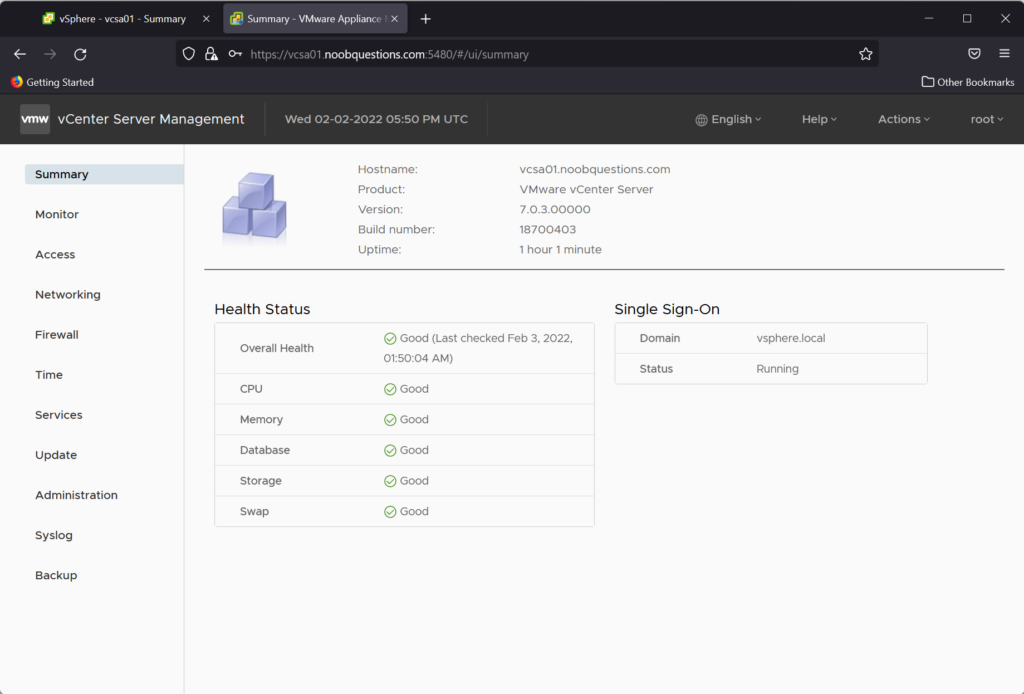Expand the Help dropdown menu
The width and height of the screenshot is (1024, 694).
819,119
